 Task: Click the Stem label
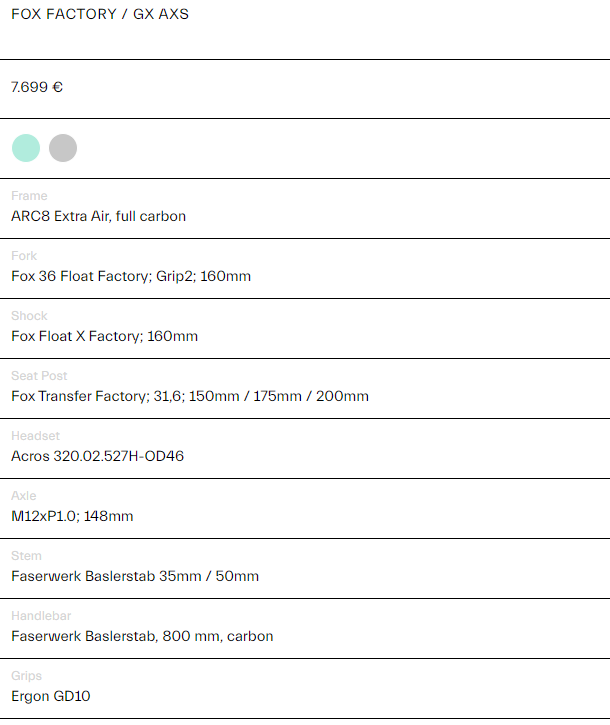click(26, 556)
